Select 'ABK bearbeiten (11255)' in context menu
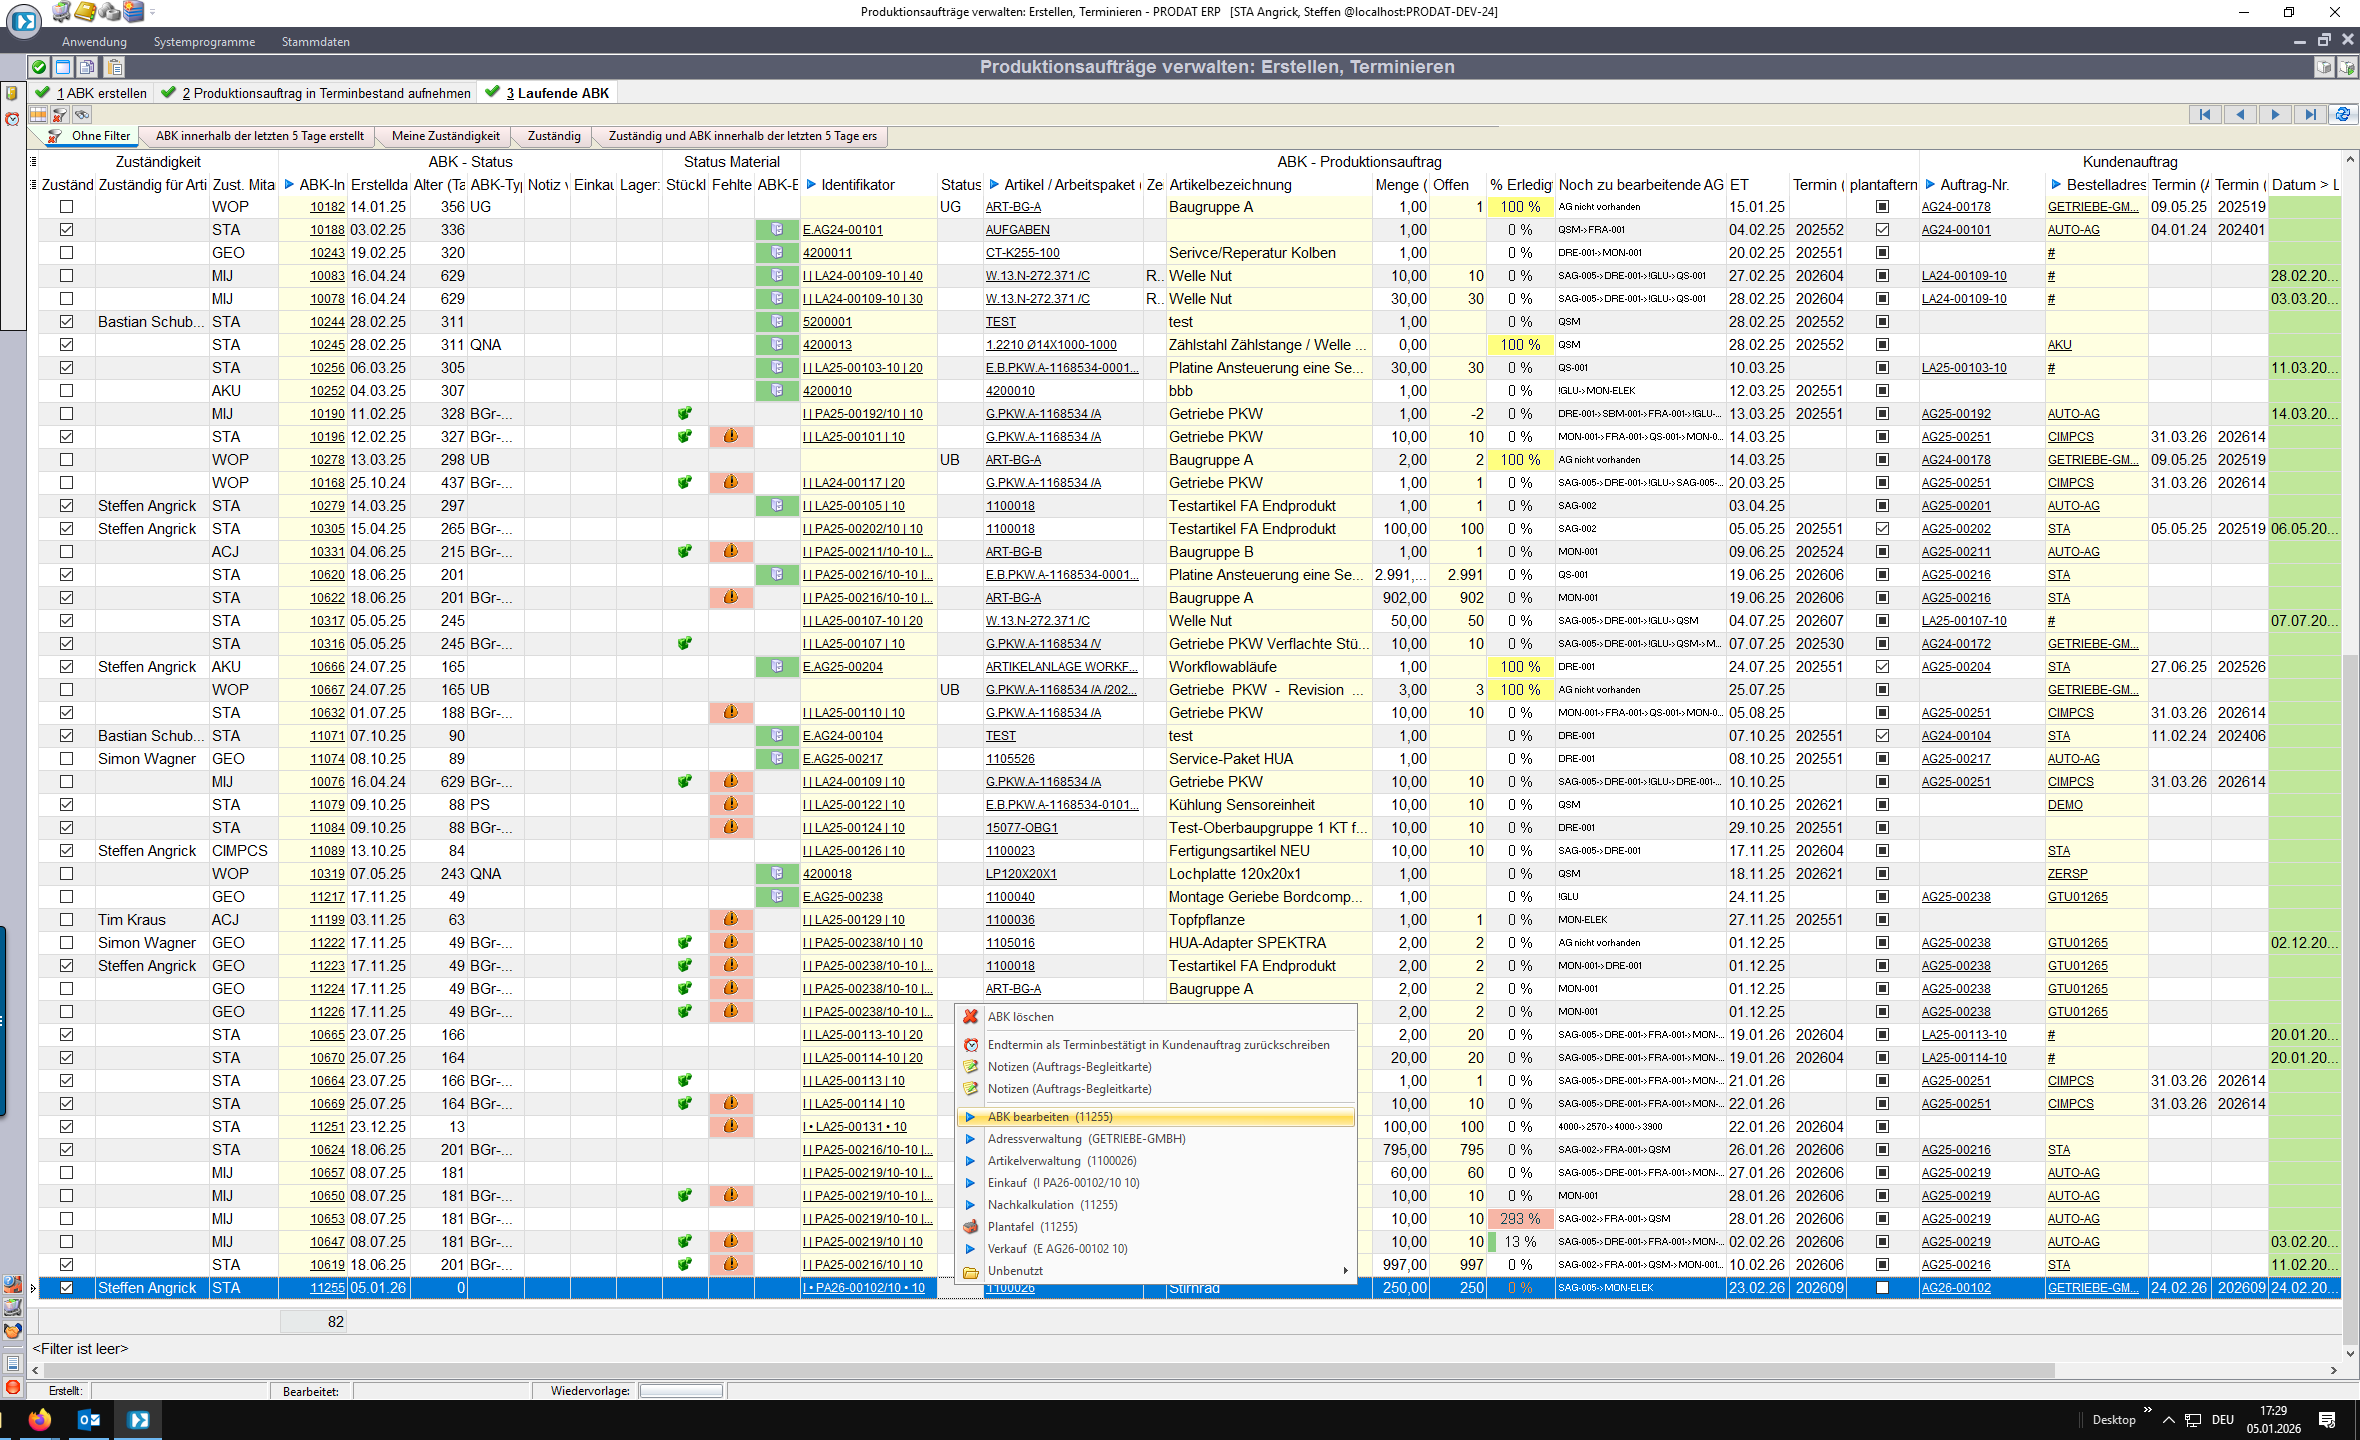2360x1440 pixels. [1050, 1117]
